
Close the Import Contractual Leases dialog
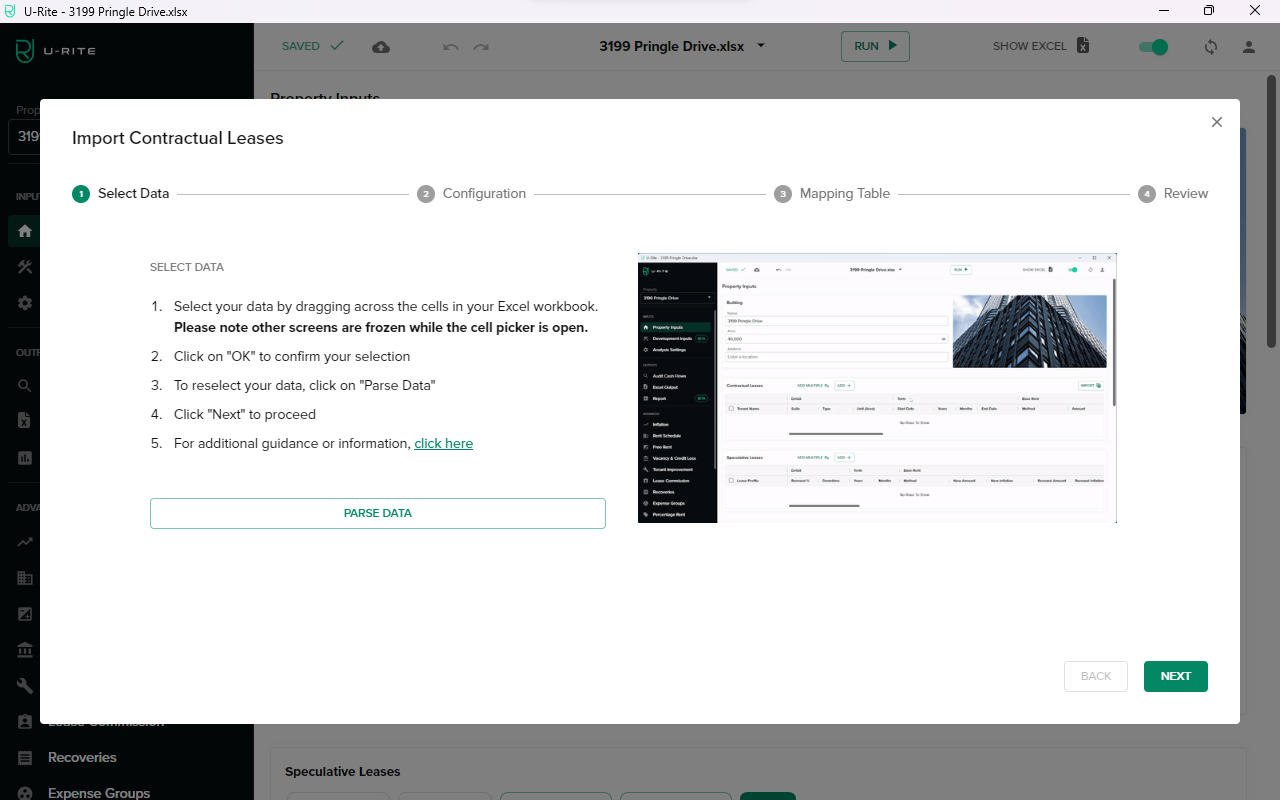[x=1216, y=122]
